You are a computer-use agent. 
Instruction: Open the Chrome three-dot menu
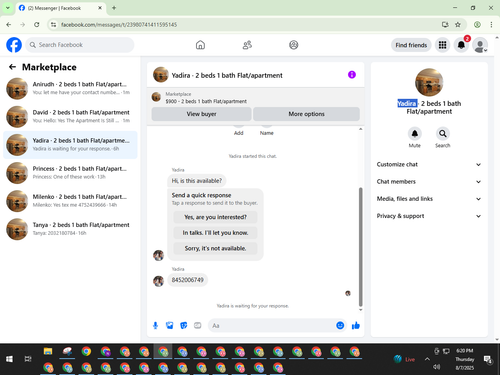pos(491,24)
